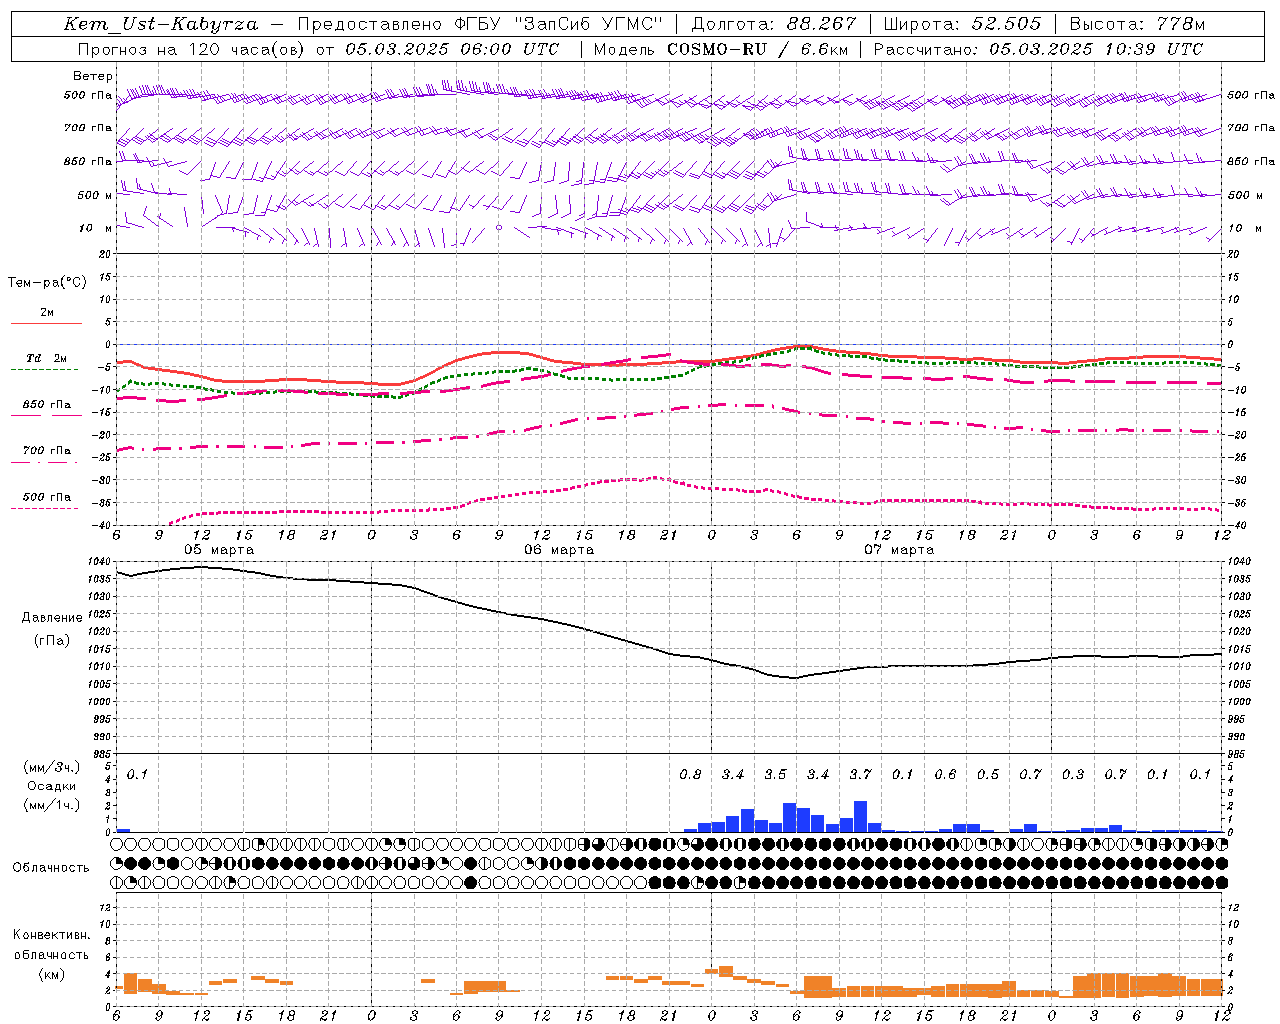This screenshot has width=1280, height=1024.
Task: Click the 3-hour precipitation value 3.5
Action: (775, 775)
